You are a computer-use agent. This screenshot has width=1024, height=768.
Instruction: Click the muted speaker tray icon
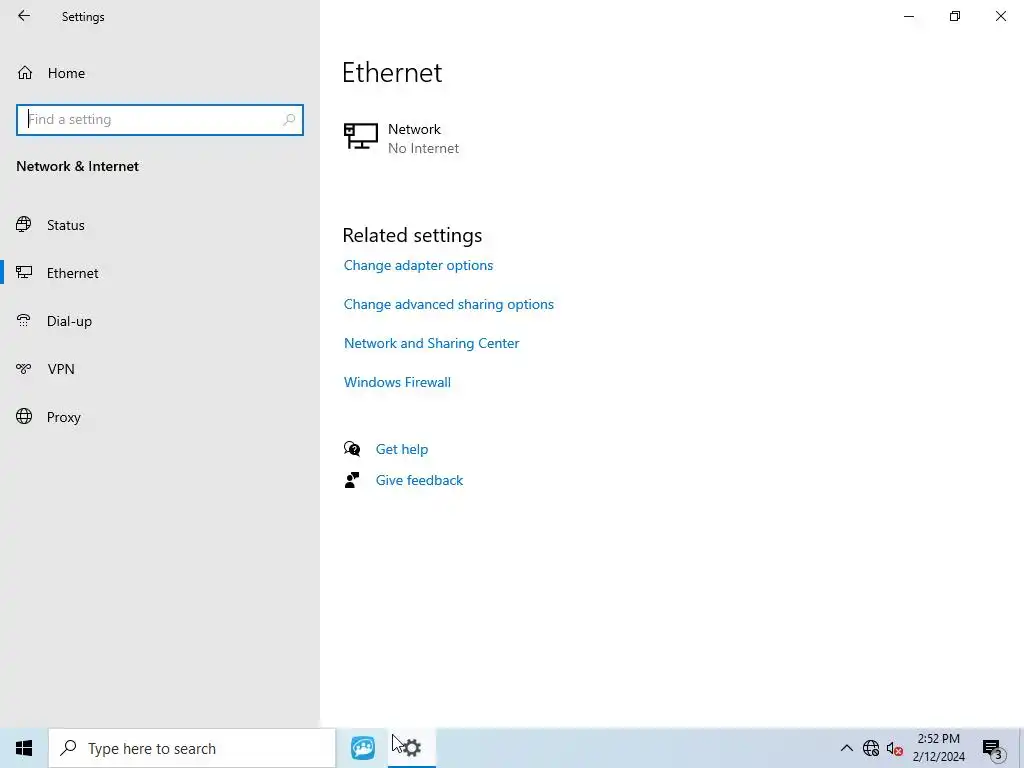(x=895, y=748)
